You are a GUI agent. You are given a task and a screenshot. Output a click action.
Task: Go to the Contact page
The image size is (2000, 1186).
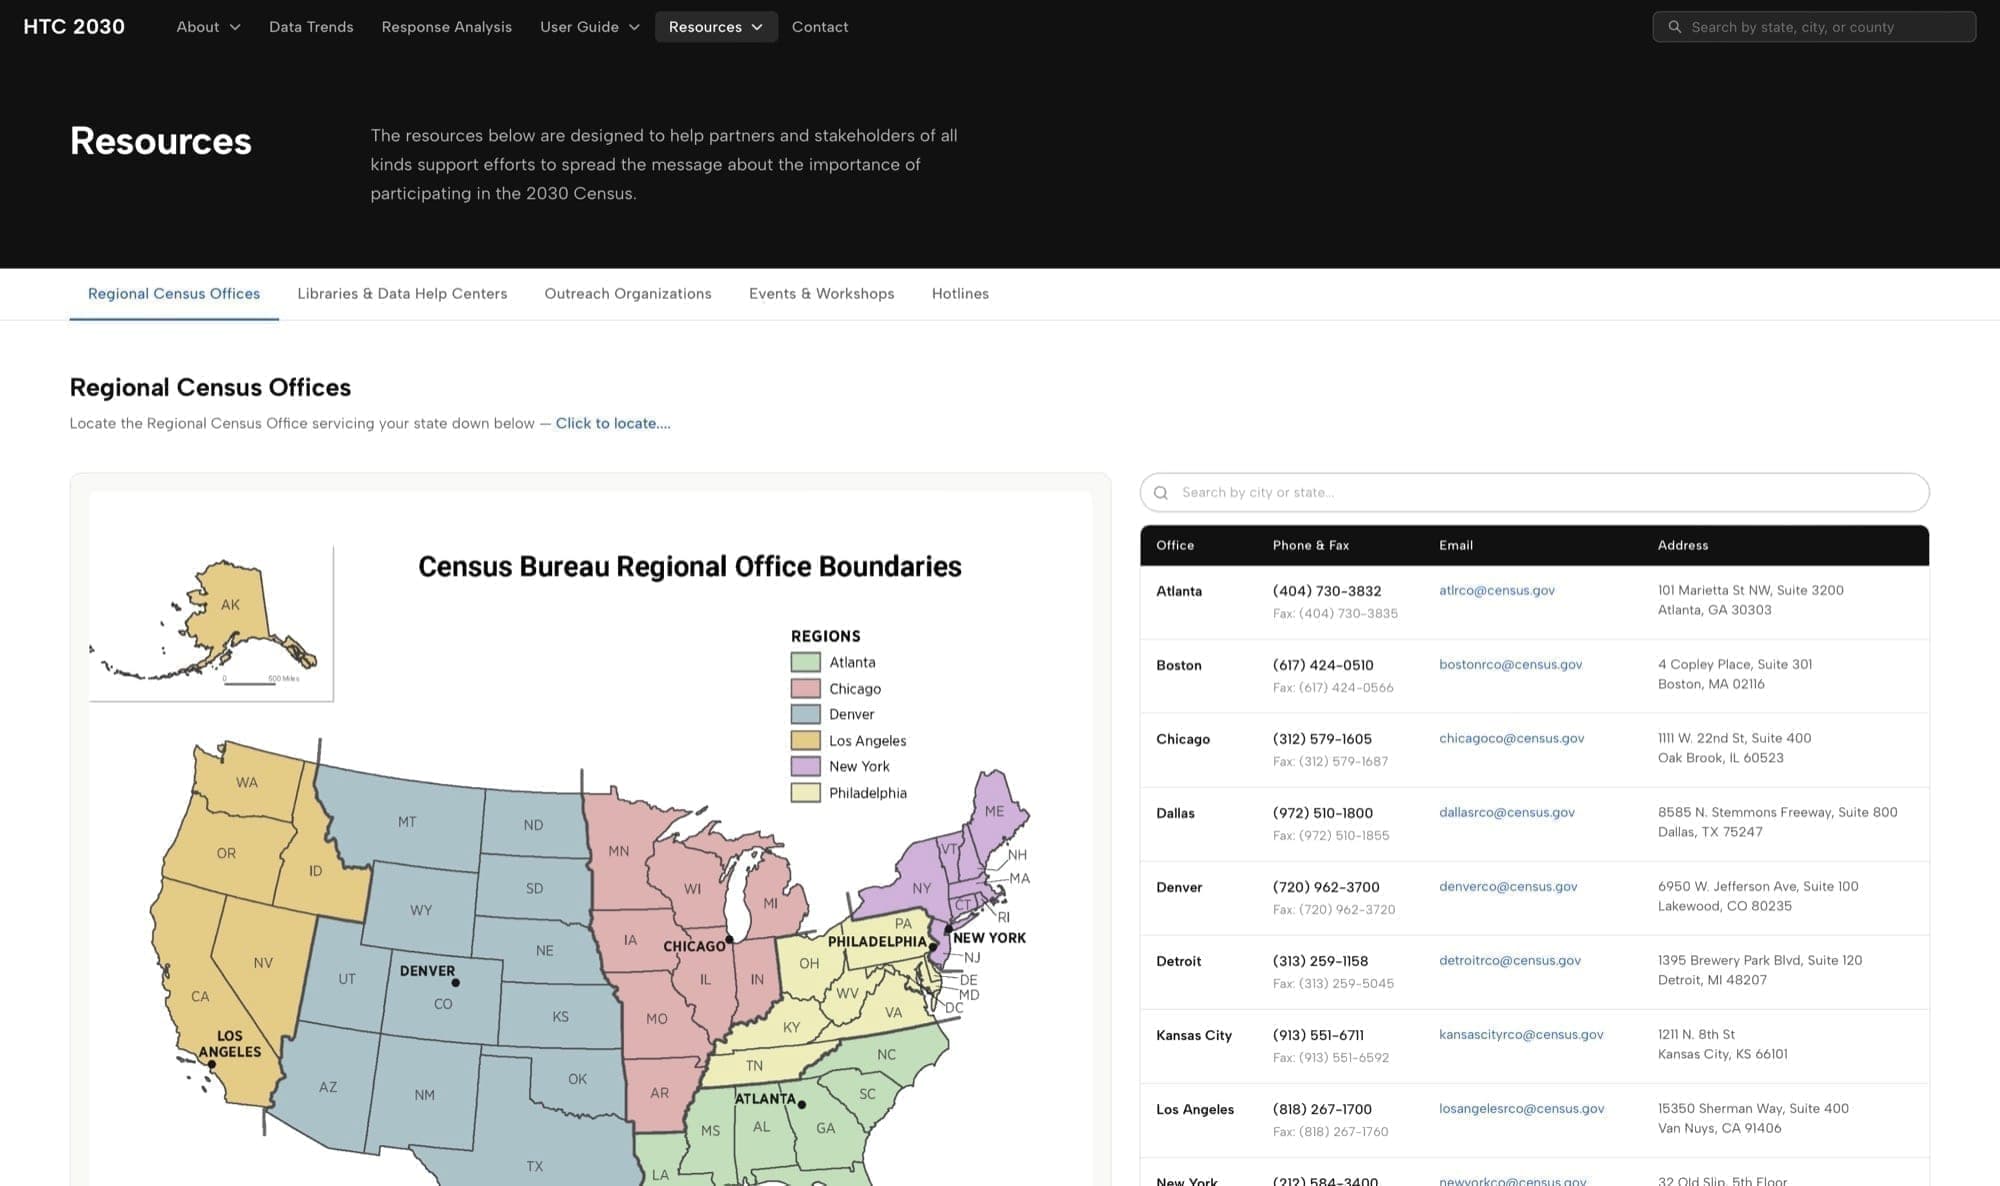[x=820, y=27]
